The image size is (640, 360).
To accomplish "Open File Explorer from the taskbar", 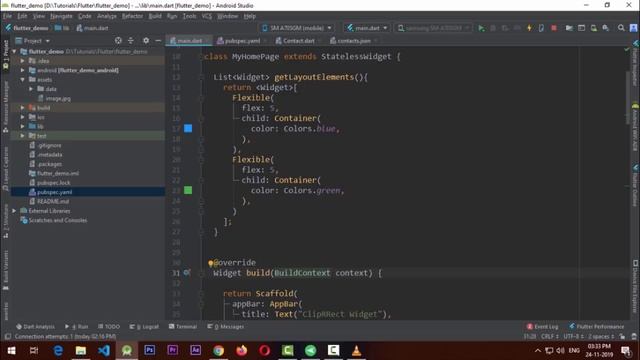I will pyautogui.click(x=81, y=350).
